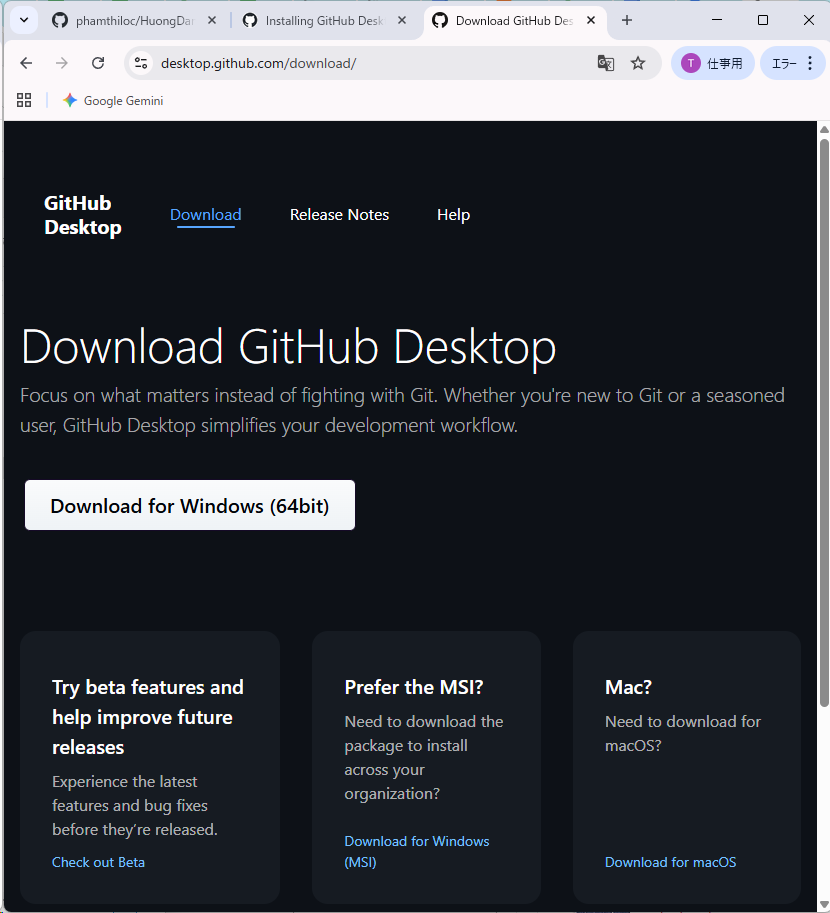The image size is (830, 913).
Task: View site information icon in address bar
Action: (x=141, y=63)
